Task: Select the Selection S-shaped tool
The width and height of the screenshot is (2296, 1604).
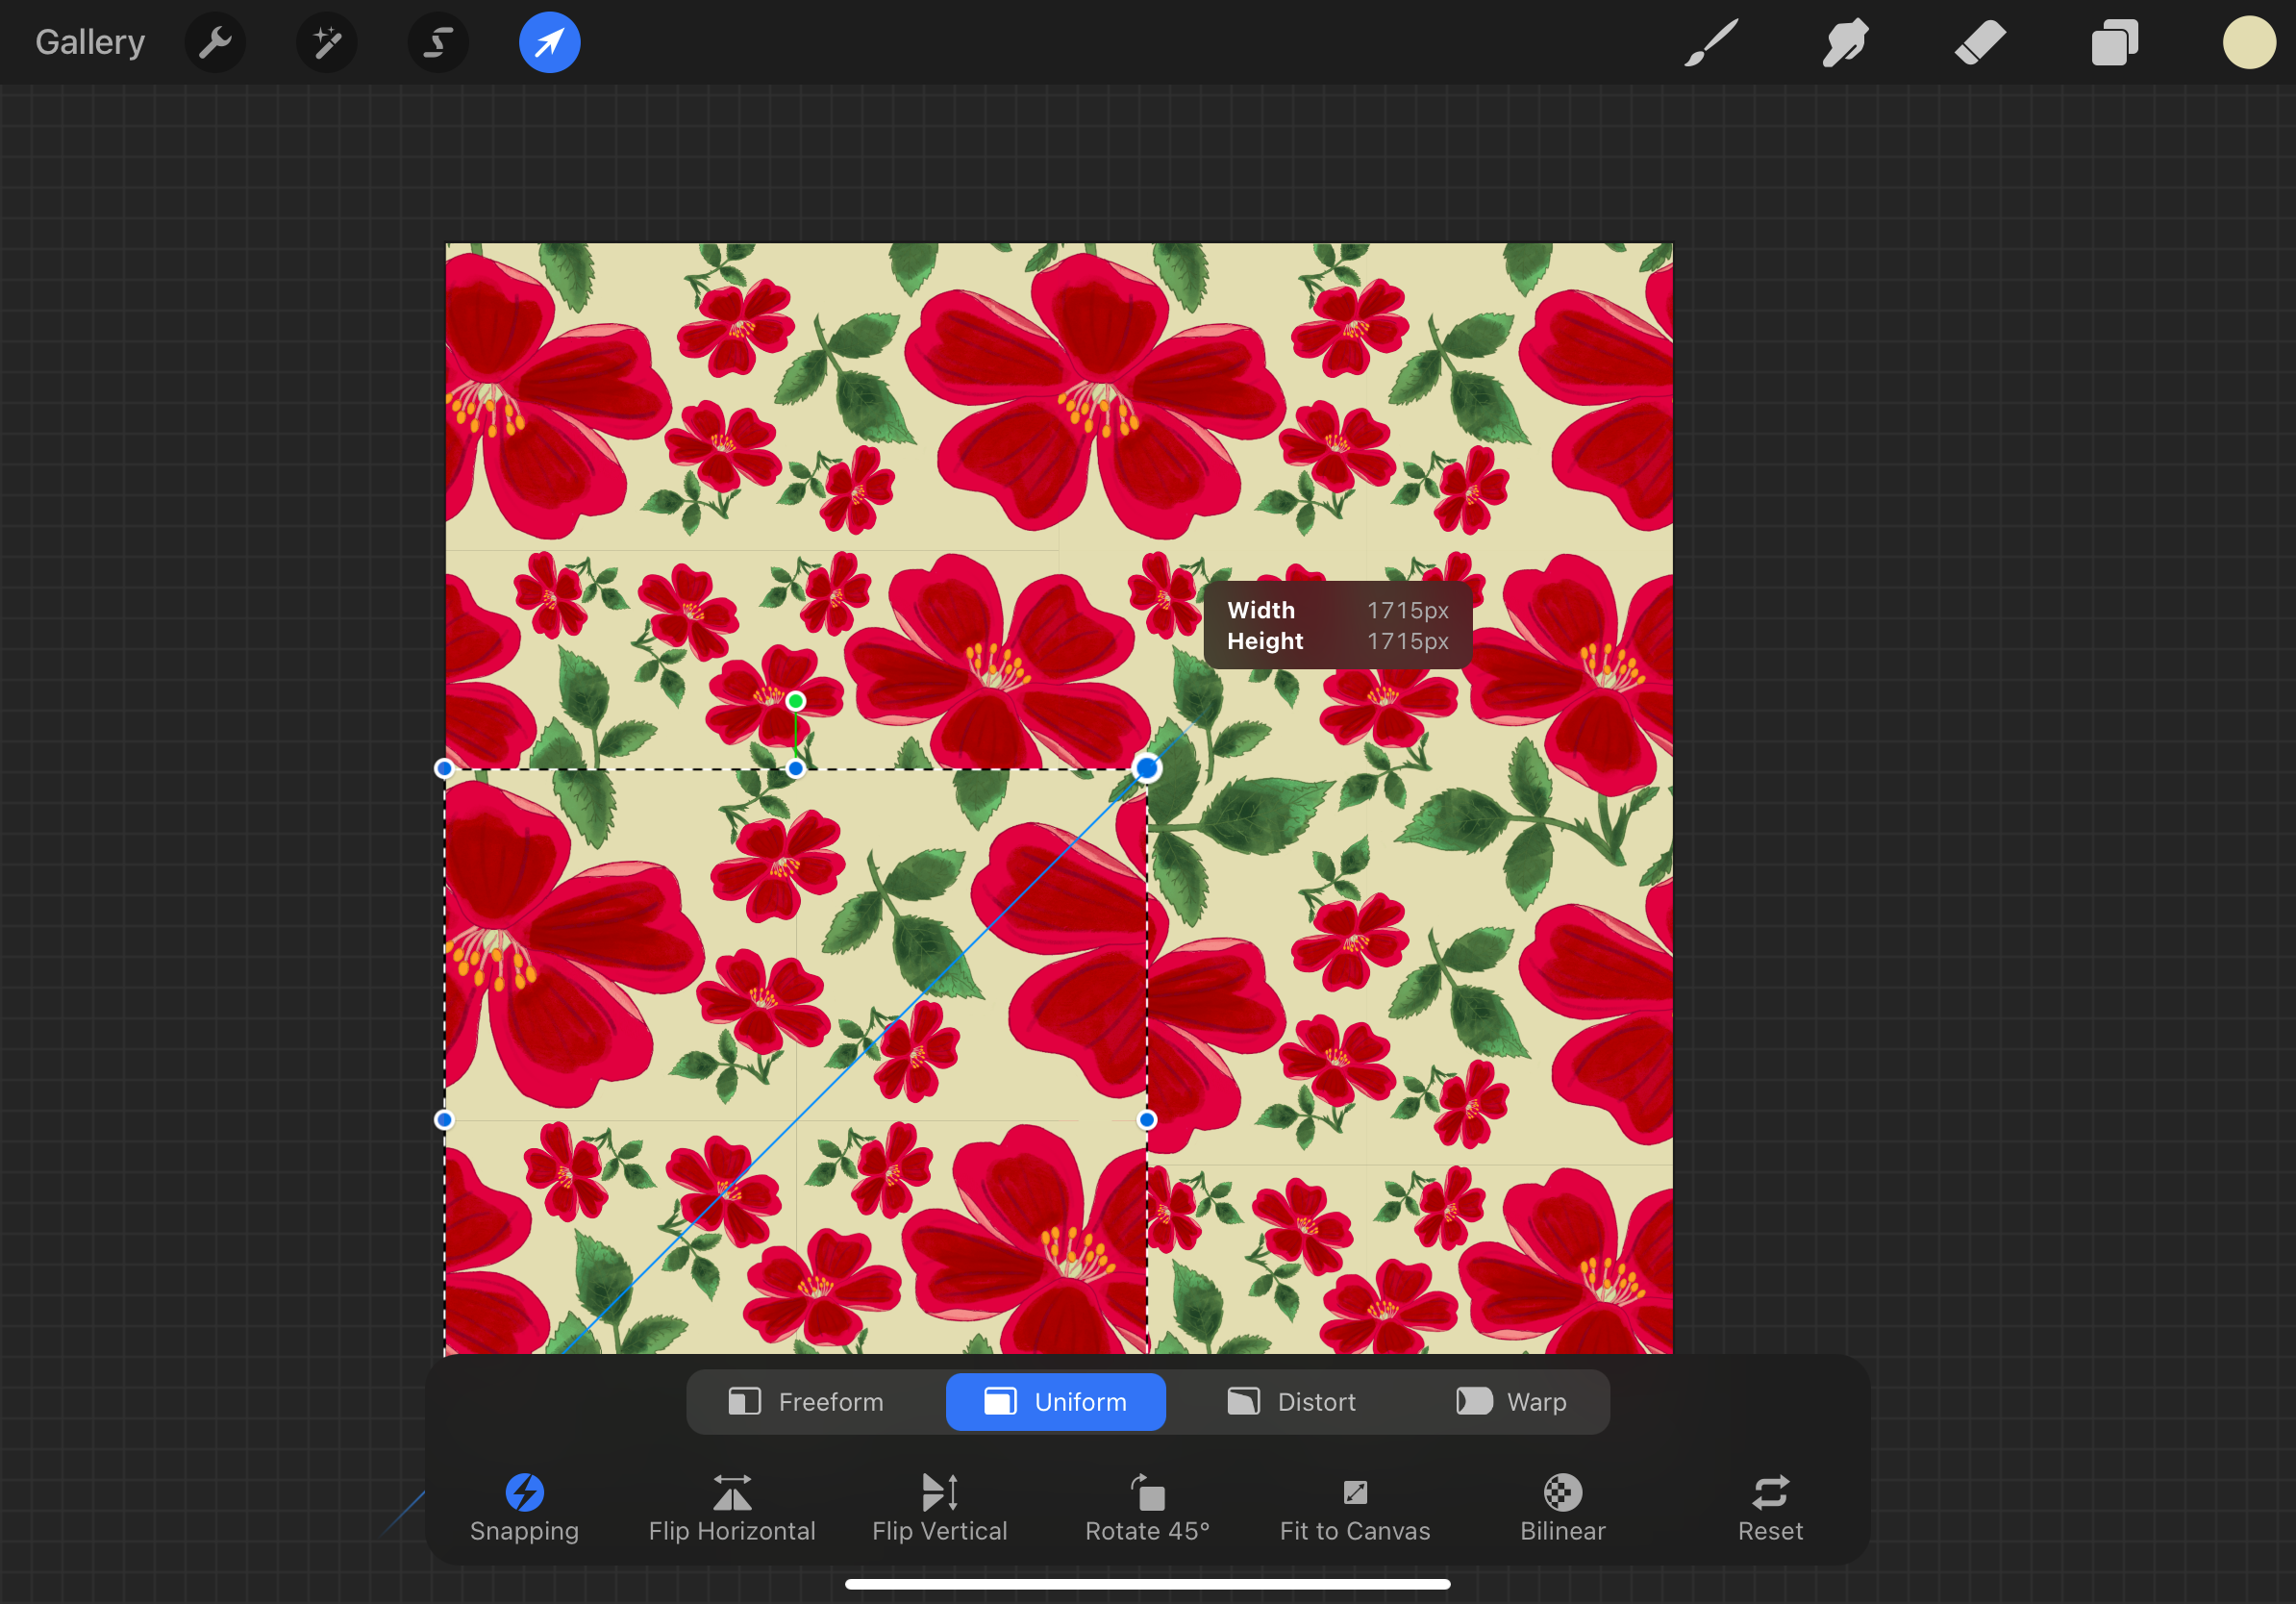Action: (x=438, y=43)
